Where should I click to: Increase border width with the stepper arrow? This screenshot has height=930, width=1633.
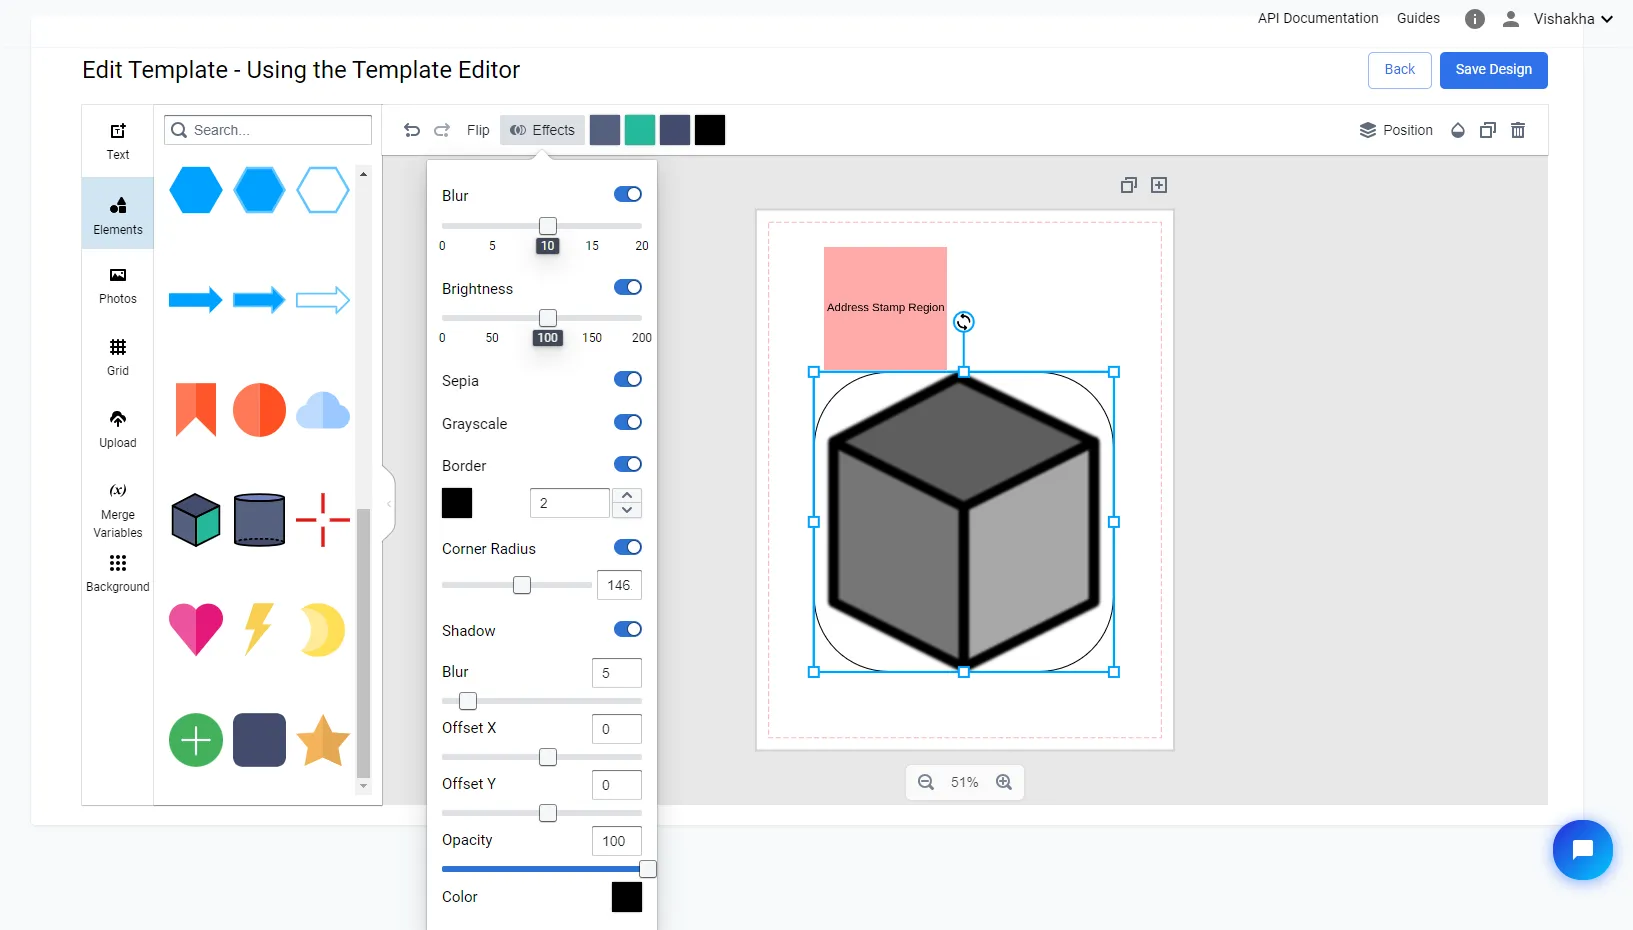[627, 495]
